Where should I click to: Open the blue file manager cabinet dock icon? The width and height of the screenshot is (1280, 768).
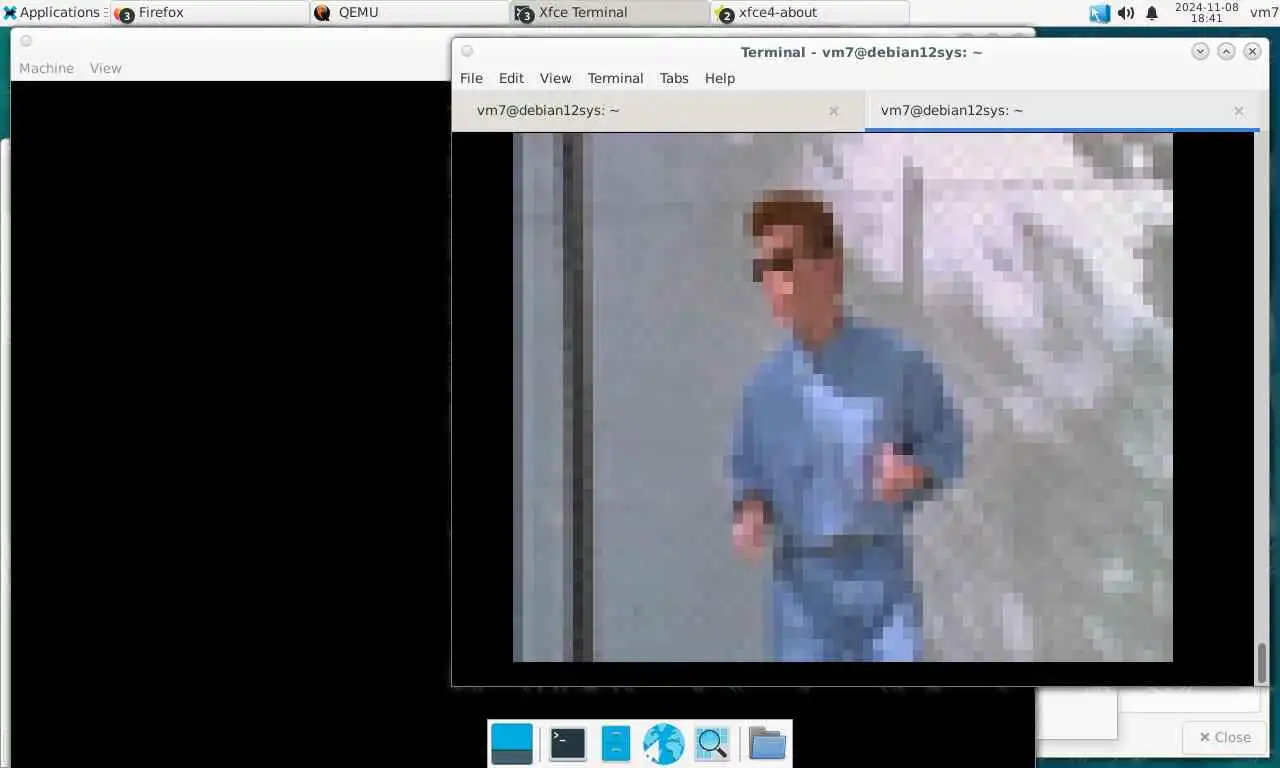tap(616, 744)
